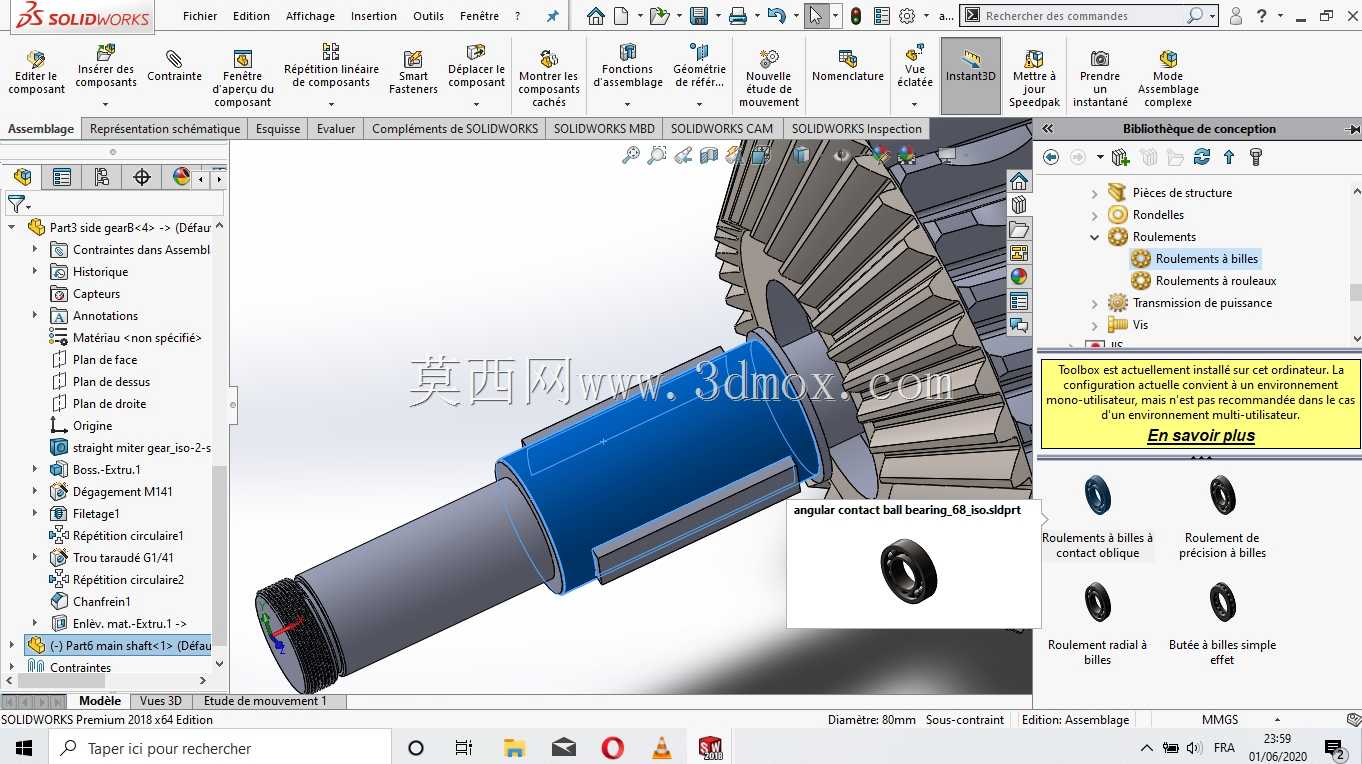Open Géométrie de référence tool
The height and width of the screenshot is (764, 1362).
pos(699,67)
